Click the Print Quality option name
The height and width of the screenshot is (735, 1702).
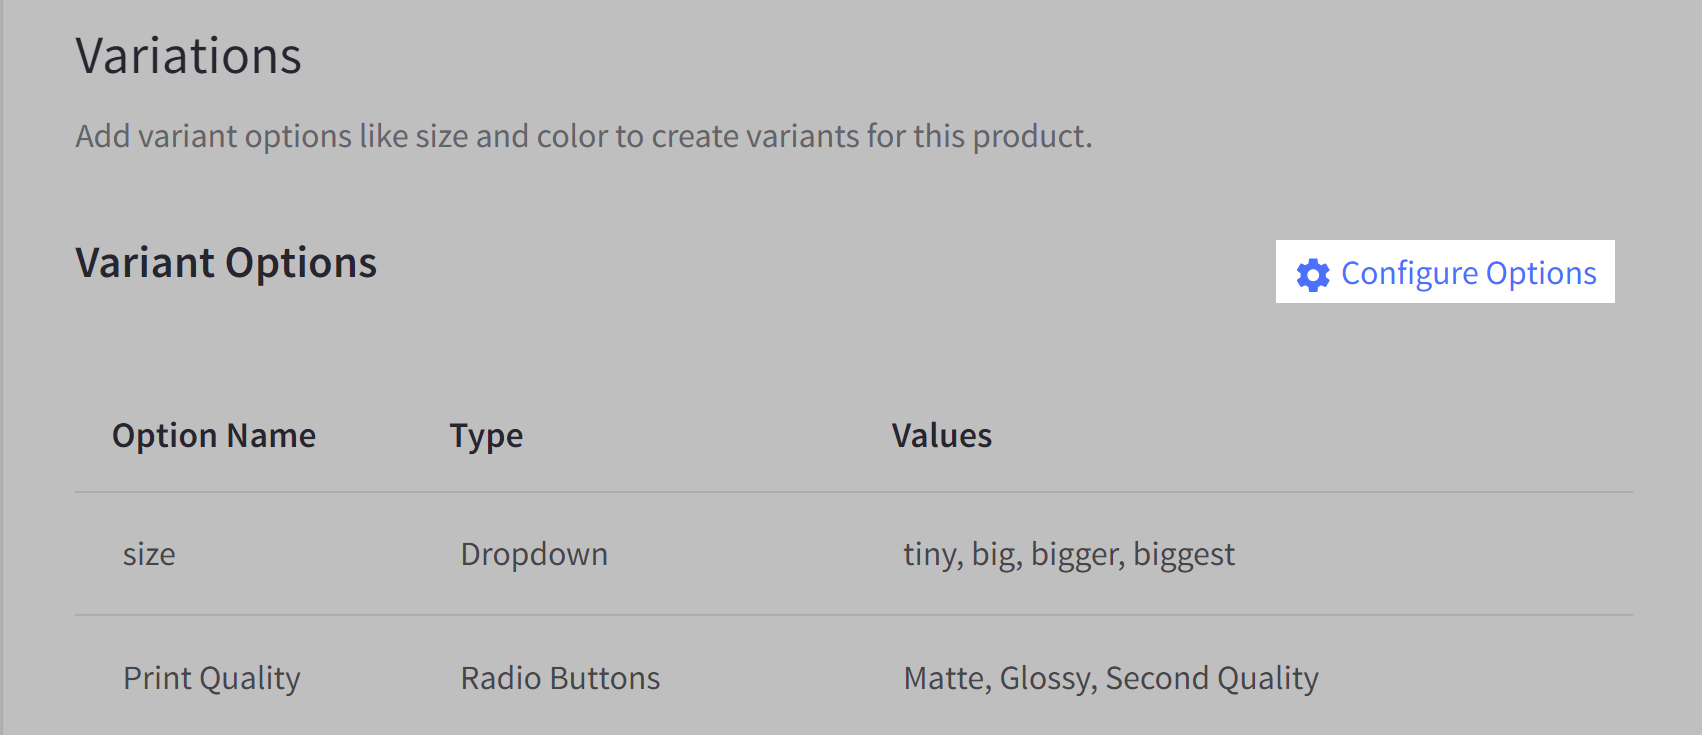click(211, 678)
